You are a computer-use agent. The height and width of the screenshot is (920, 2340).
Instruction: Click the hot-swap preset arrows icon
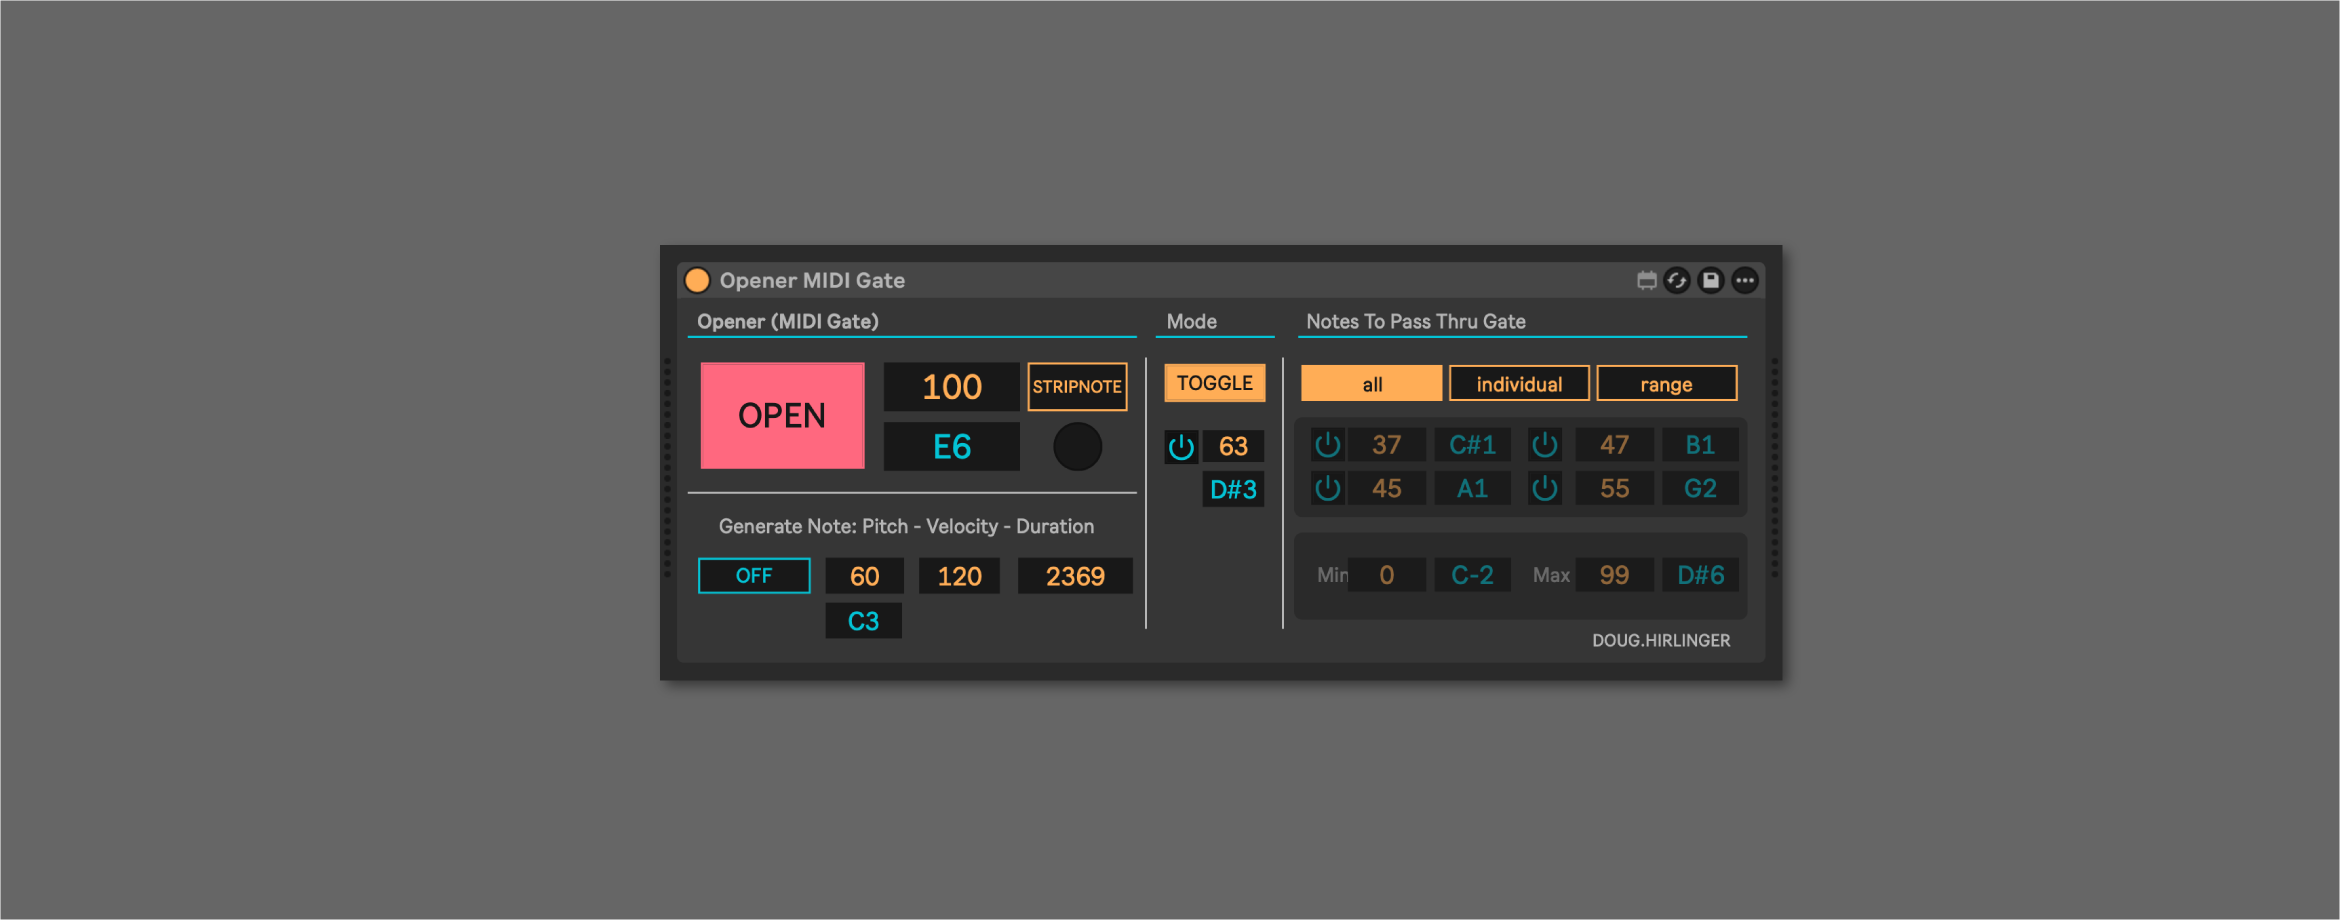click(1677, 280)
